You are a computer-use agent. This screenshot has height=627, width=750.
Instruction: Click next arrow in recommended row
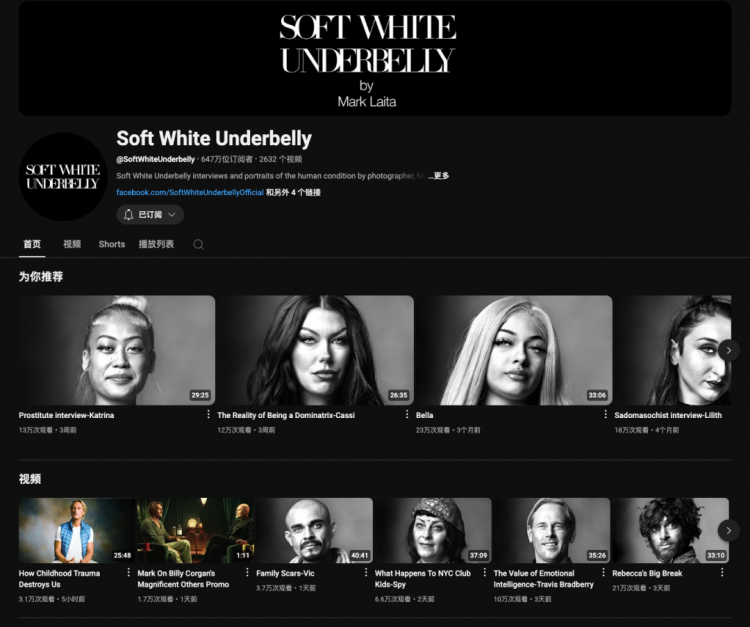pyautogui.click(x=728, y=351)
